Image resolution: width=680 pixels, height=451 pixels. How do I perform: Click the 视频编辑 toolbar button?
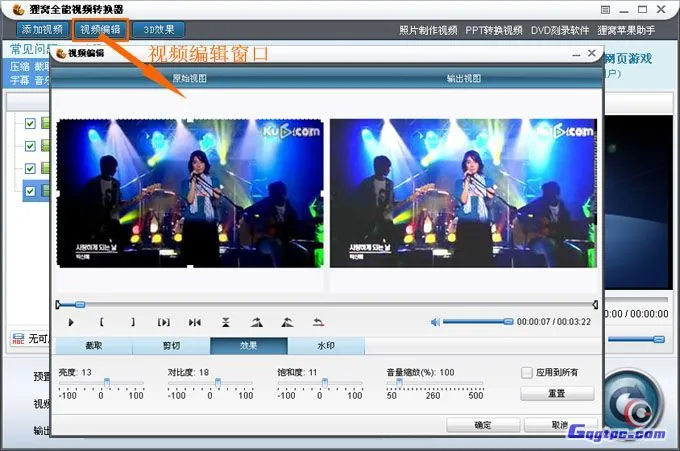tap(101, 29)
